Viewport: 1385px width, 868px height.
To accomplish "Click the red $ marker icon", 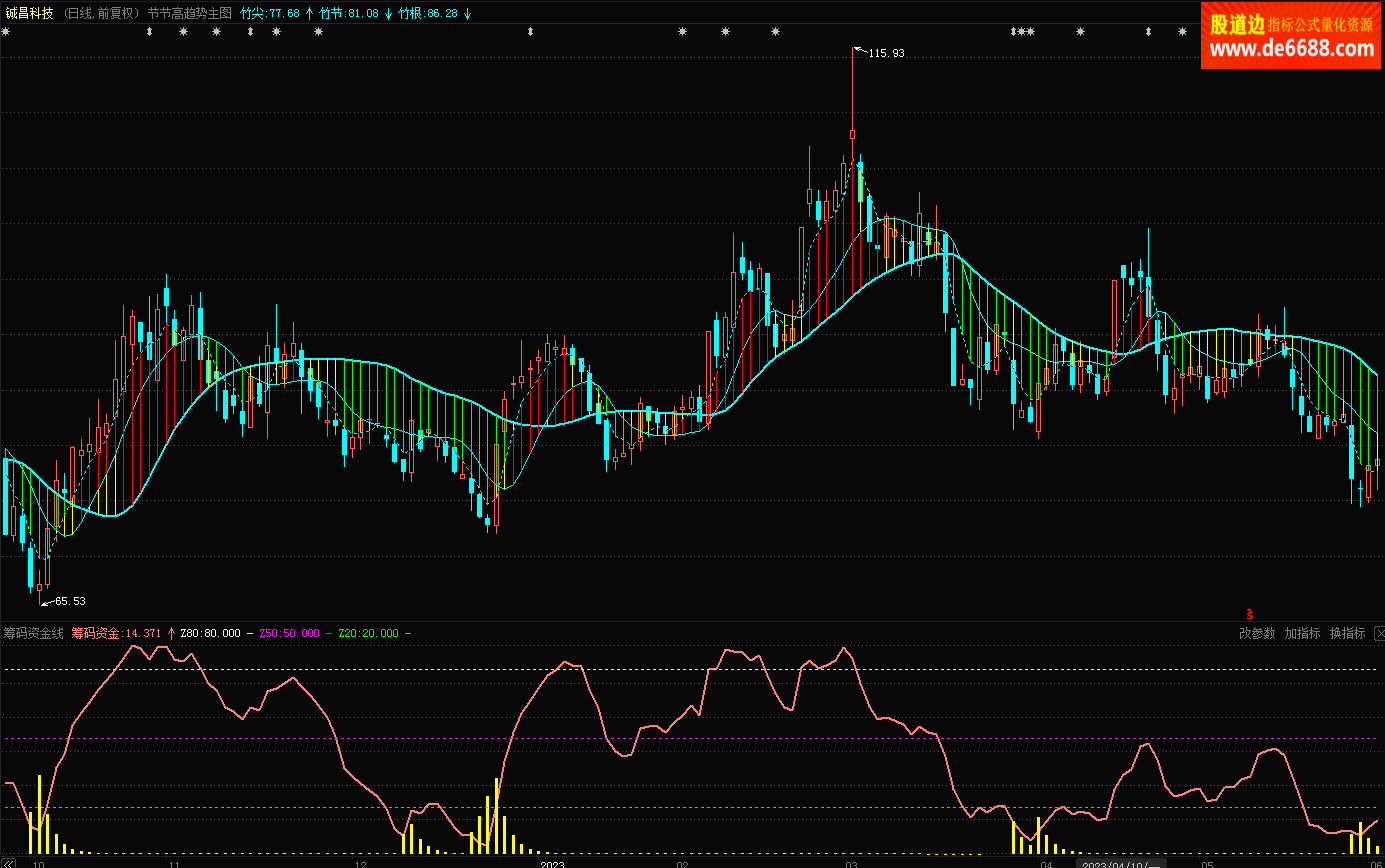I will 1249,613.
